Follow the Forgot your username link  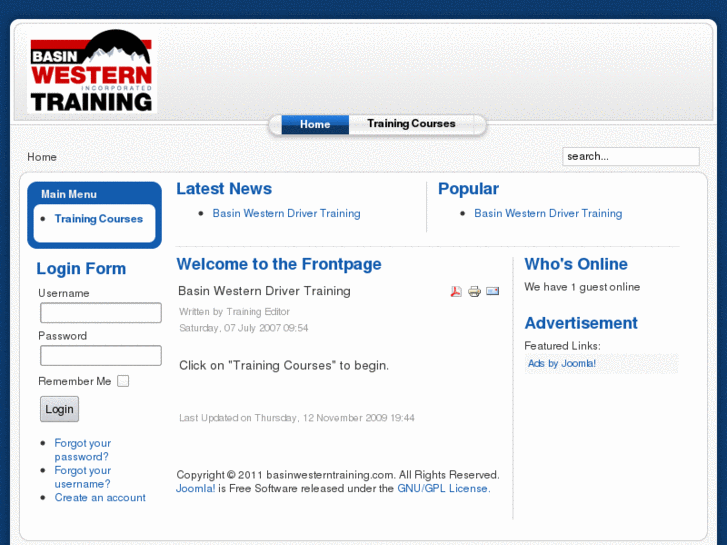(x=82, y=477)
